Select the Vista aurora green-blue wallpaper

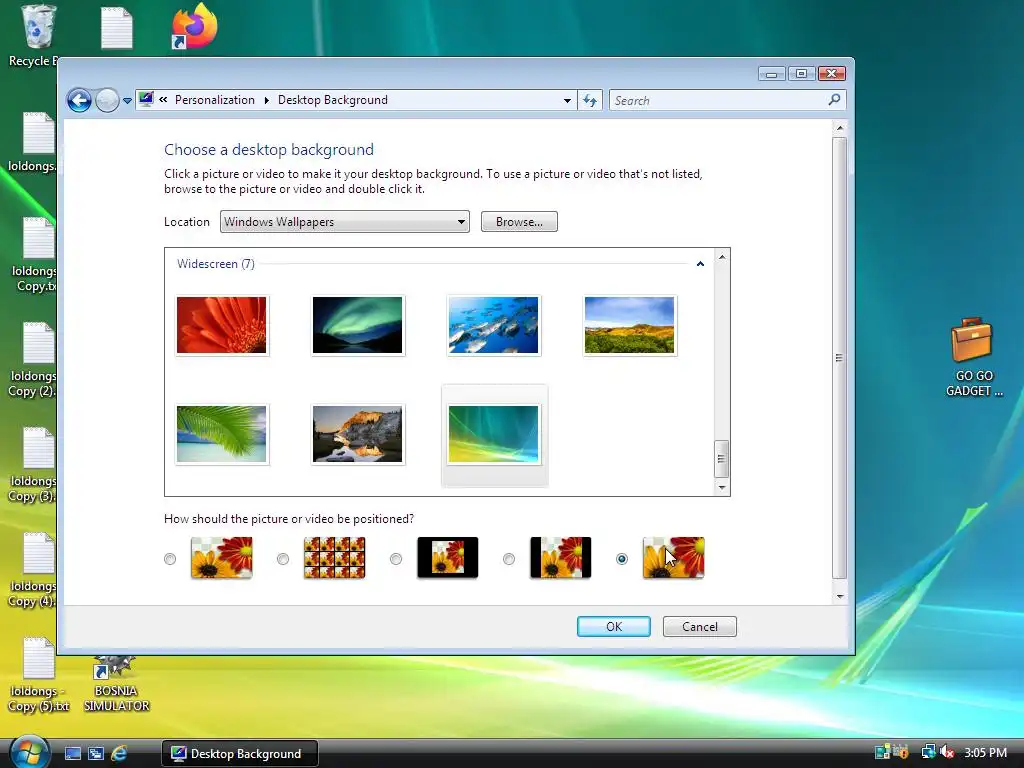click(x=493, y=434)
